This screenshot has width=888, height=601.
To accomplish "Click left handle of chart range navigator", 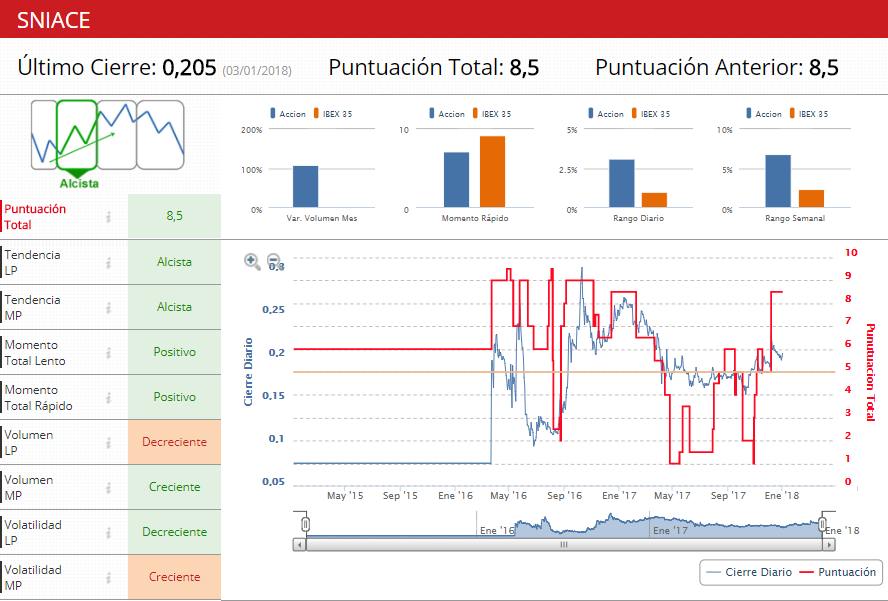I will pos(305,524).
